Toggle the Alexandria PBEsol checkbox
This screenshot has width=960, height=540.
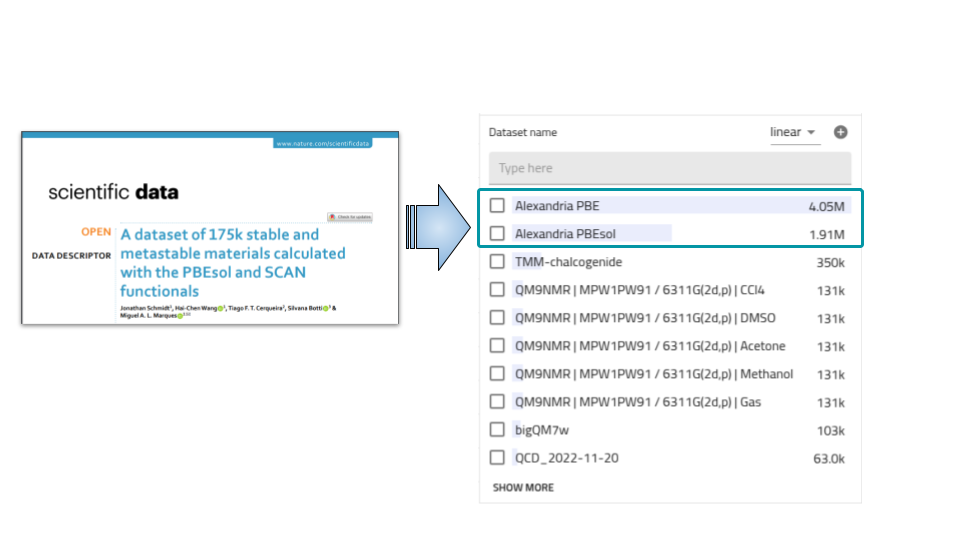point(497,234)
